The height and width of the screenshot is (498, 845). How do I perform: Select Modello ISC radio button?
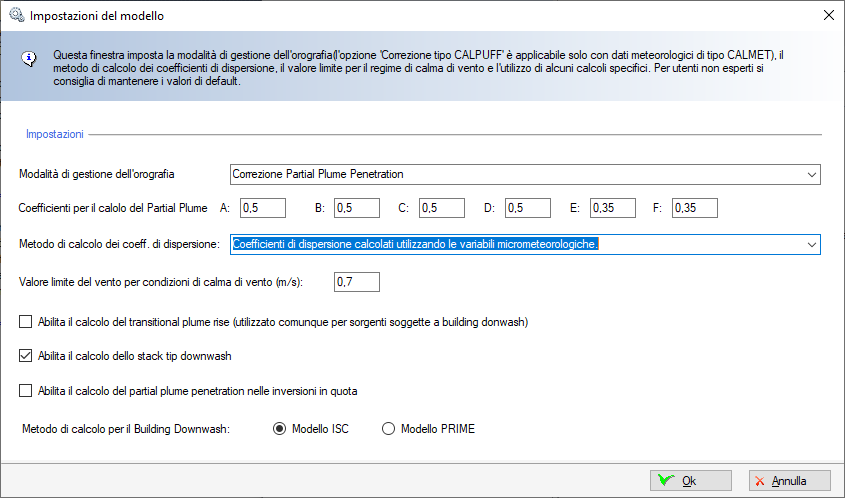click(x=279, y=429)
